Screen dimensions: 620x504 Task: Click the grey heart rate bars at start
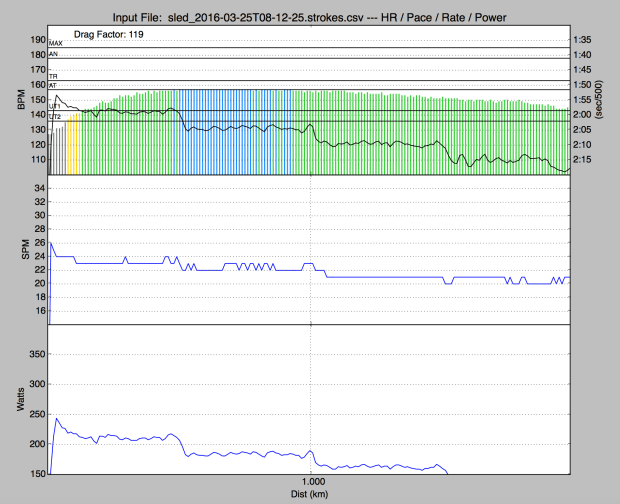point(58,150)
